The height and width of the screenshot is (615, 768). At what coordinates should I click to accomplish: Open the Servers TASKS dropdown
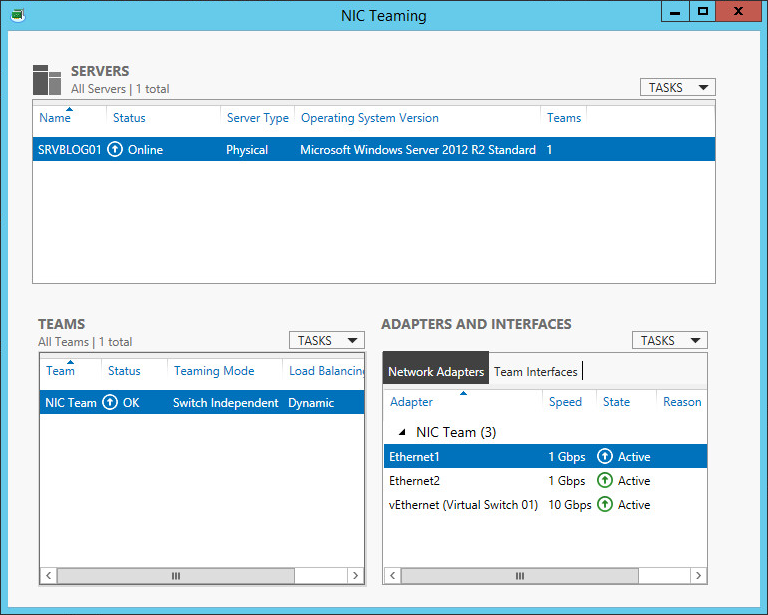pos(677,88)
